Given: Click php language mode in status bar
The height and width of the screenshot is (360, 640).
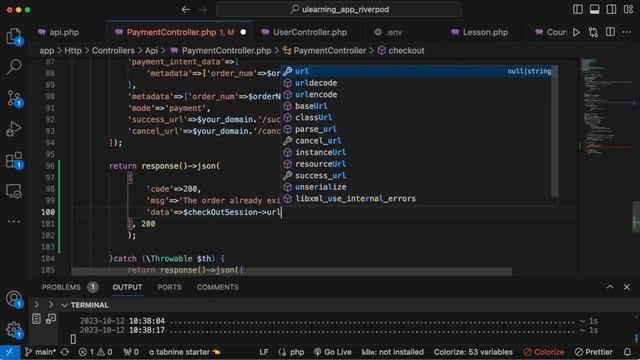Looking at the screenshot, I should [x=291, y=352].
